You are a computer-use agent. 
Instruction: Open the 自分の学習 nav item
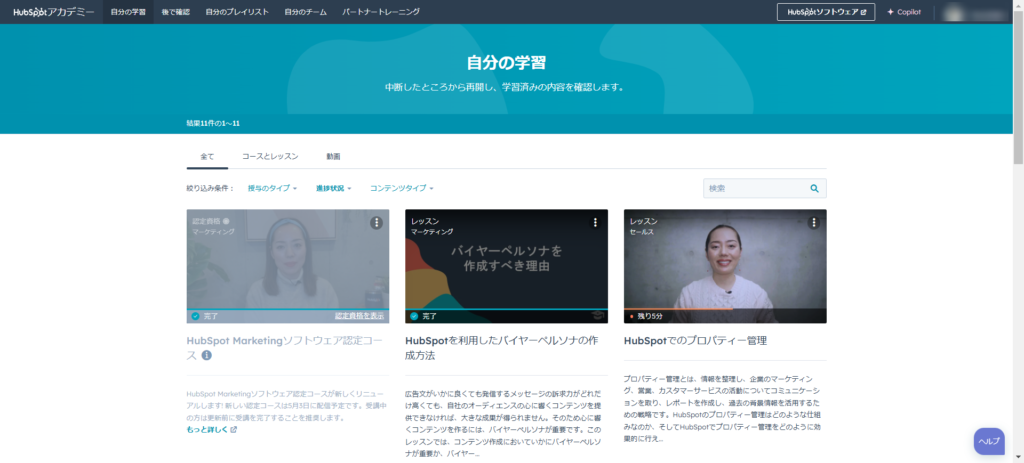pos(128,12)
